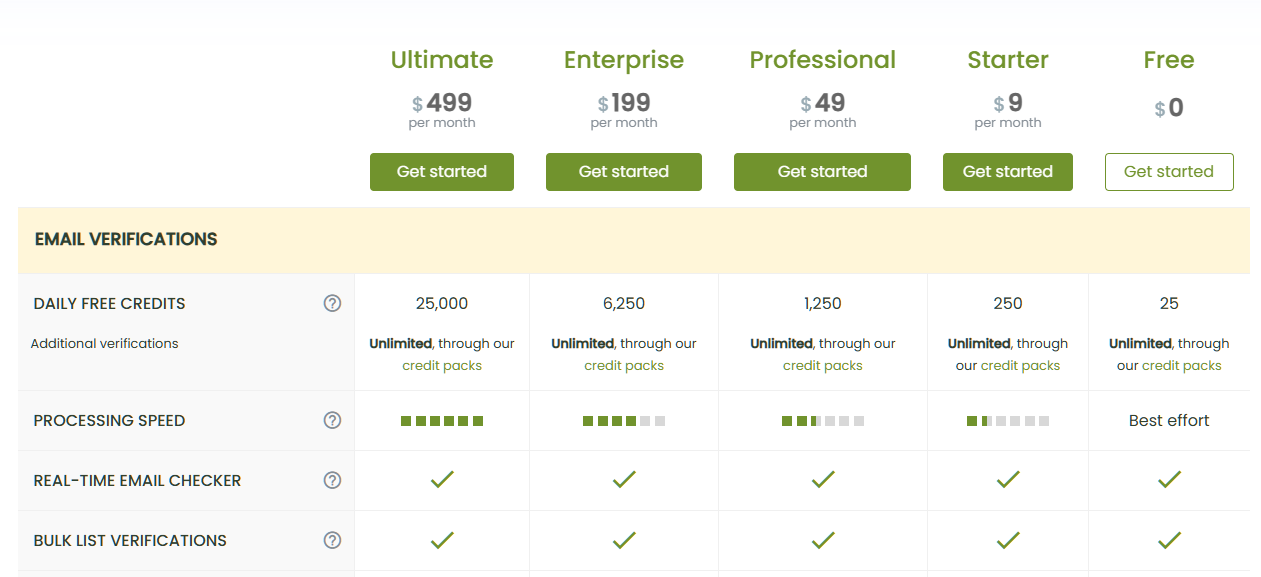Image resolution: width=1261 pixels, height=577 pixels.
Task: Click Ultimate plan's processing speed indicator
Action: [x=442, y=421]
